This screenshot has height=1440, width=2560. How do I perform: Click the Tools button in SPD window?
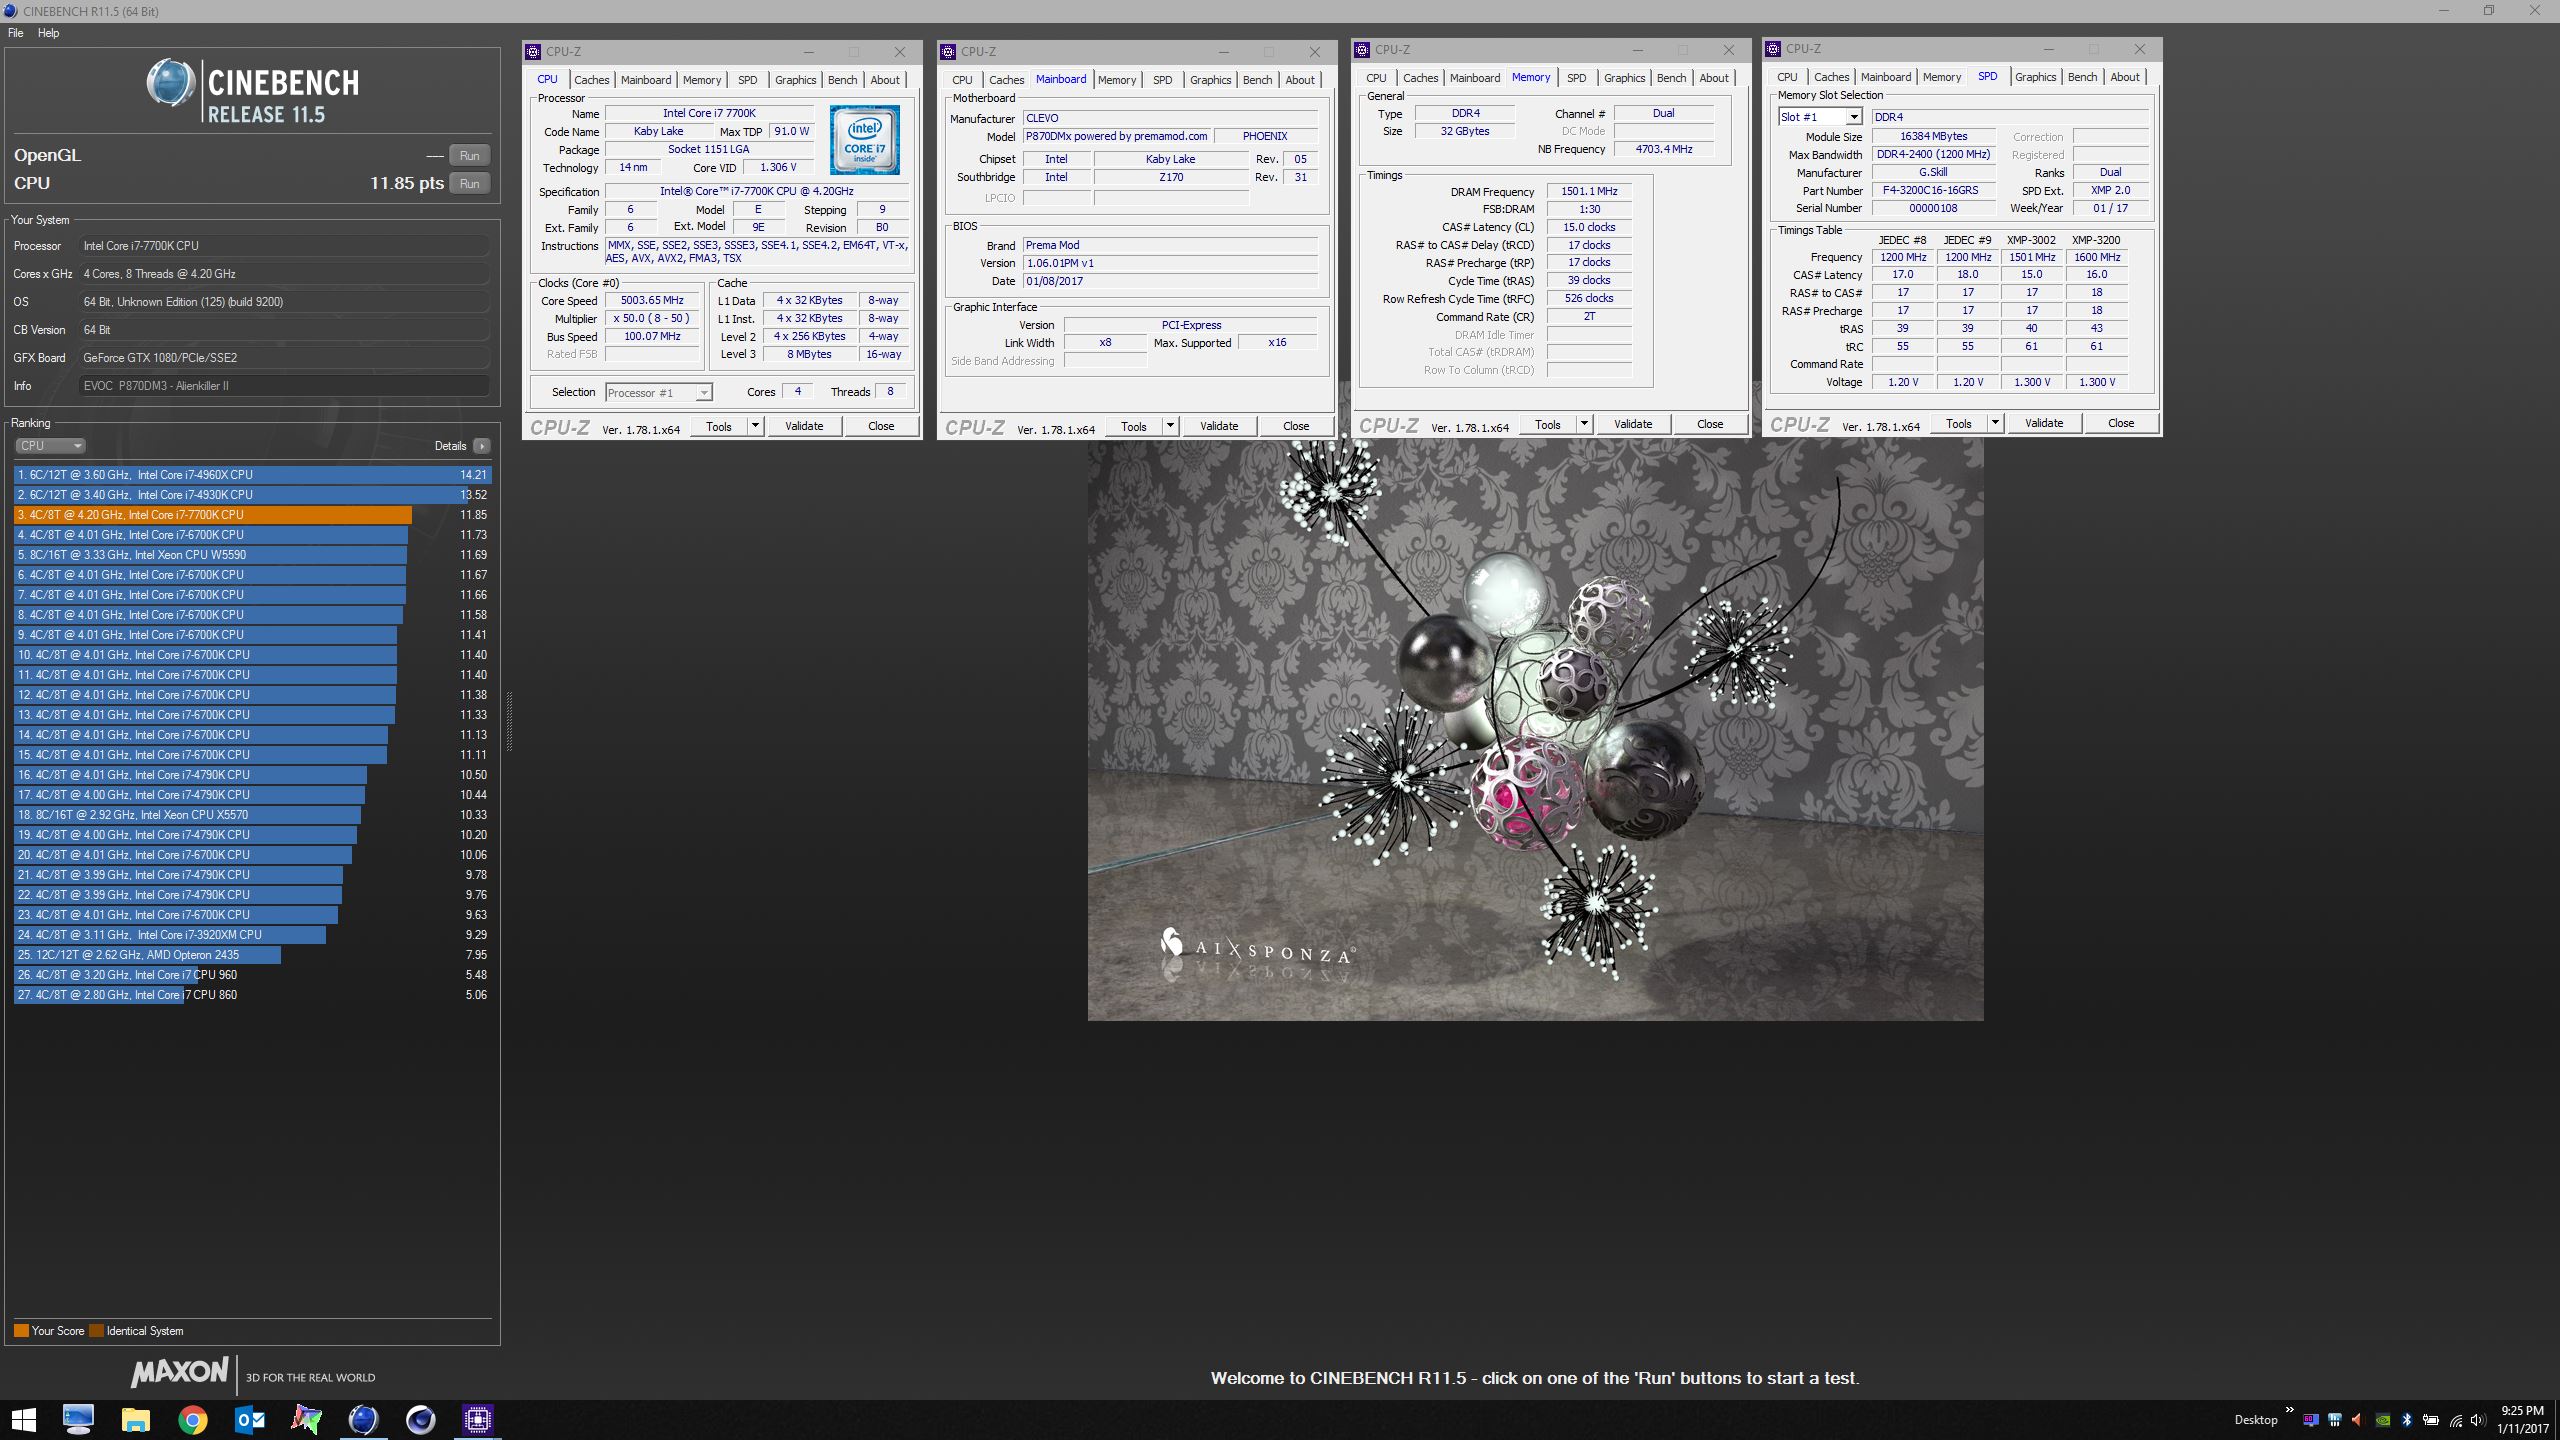[1958, 423]
